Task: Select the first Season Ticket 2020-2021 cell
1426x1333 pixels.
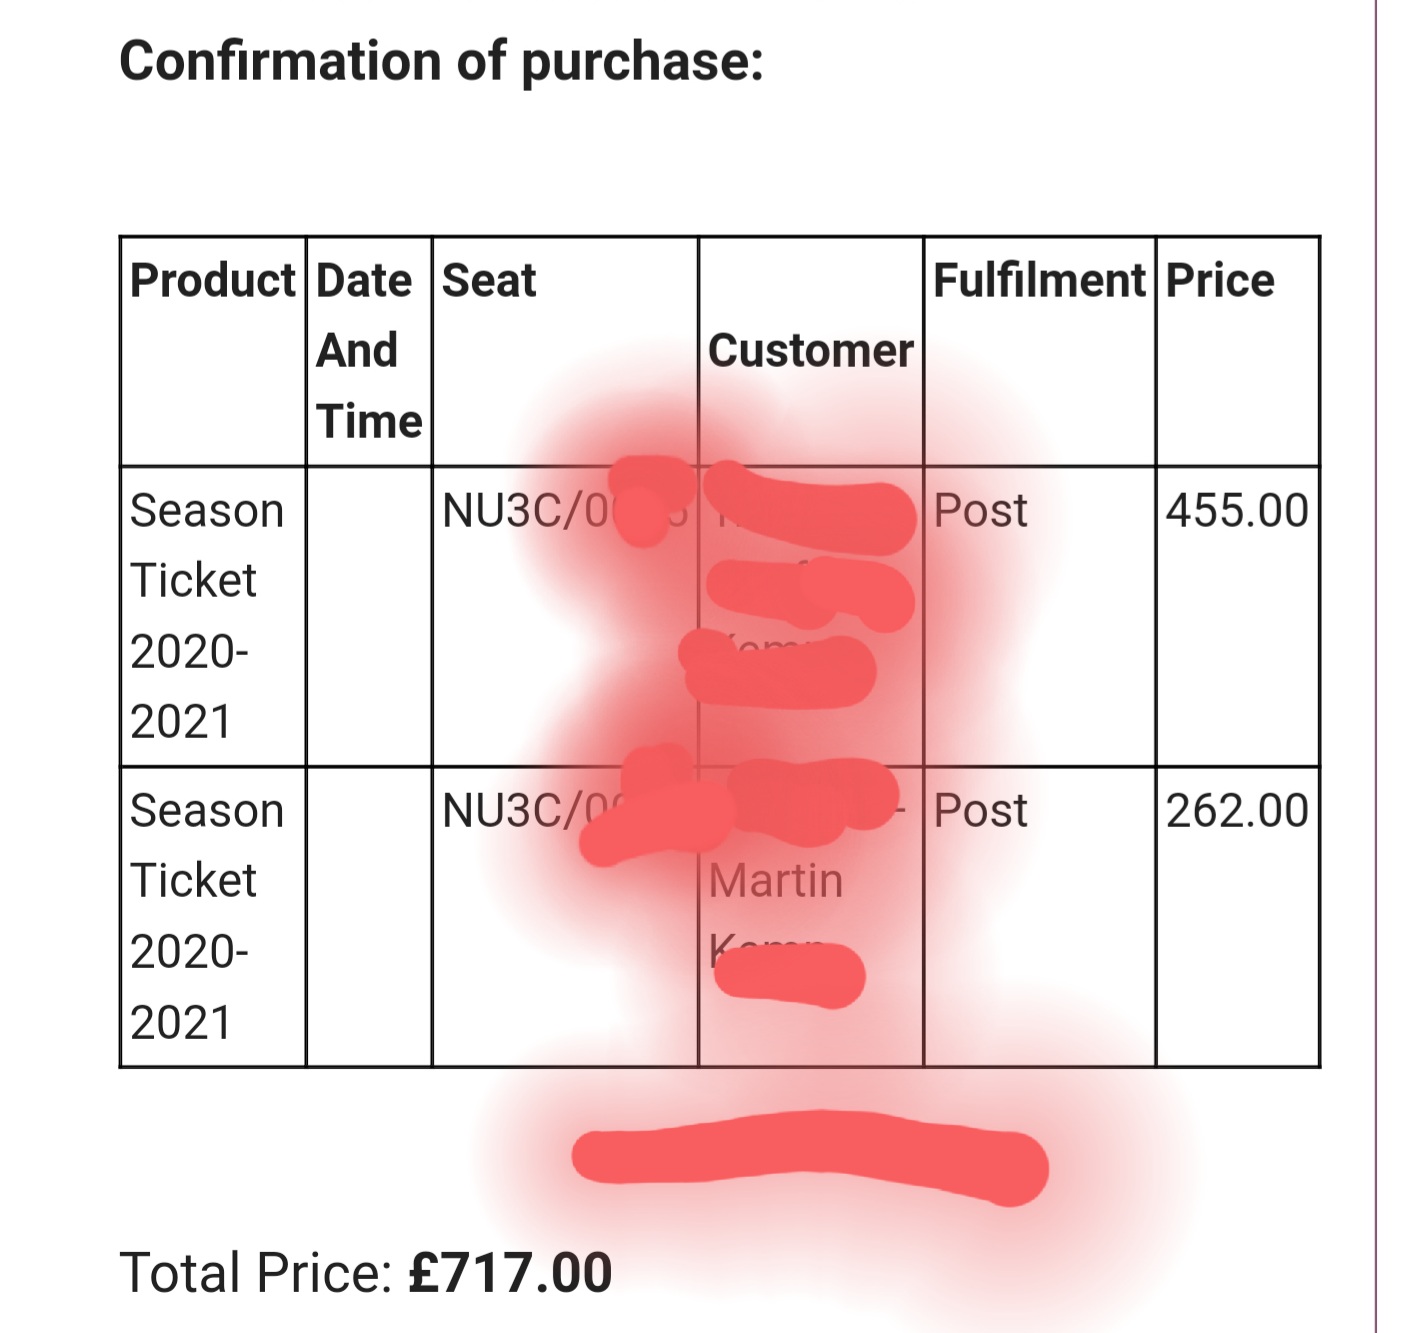Action: (x=207, y=616)
